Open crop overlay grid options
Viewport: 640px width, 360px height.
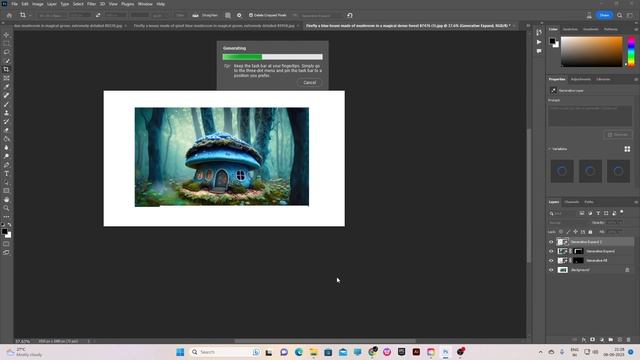(228, 15)
